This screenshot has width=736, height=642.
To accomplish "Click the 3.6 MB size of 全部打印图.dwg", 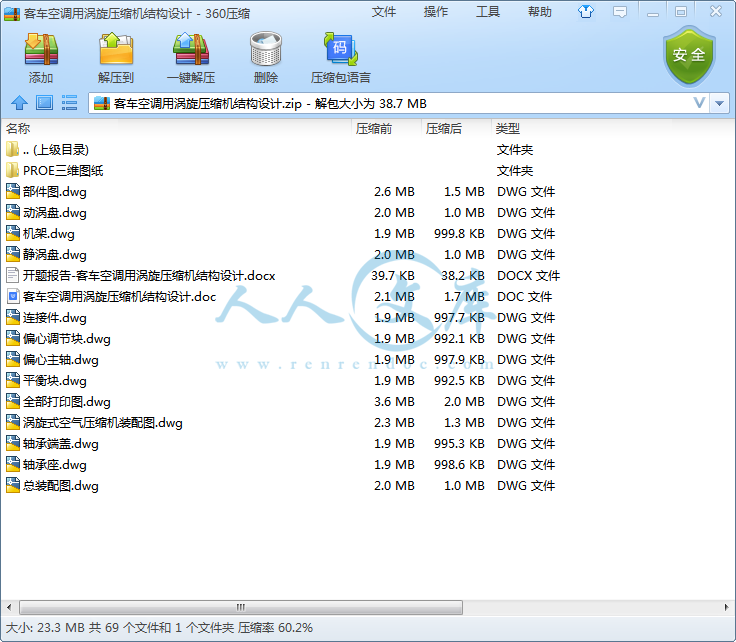I will (x=394, y=402).
